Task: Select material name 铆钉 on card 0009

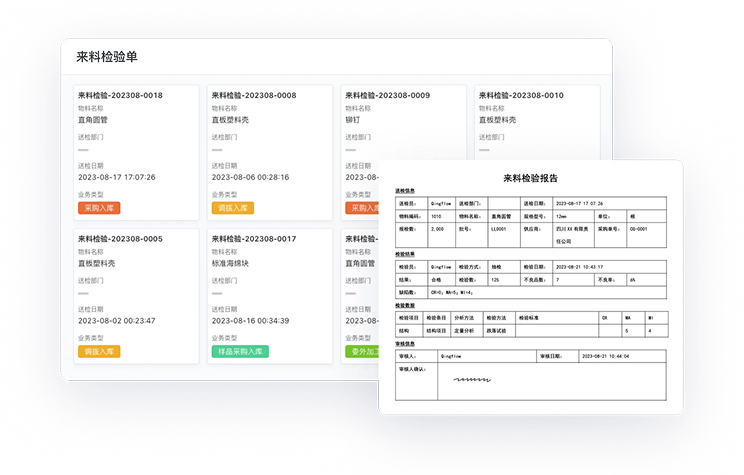Action: (x=353, y=120)
